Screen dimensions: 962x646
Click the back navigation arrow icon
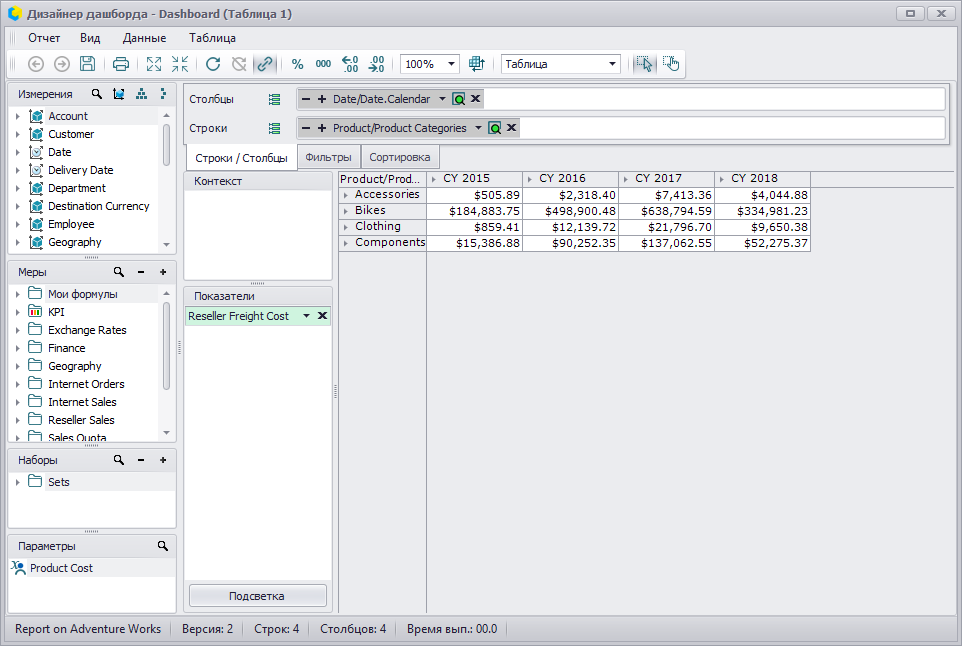(36, 64)
